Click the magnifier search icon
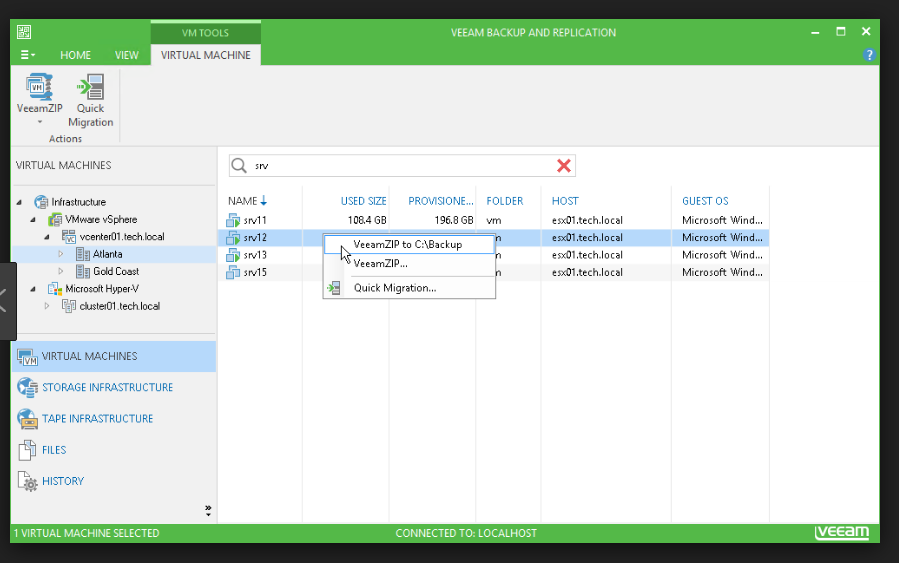Screen dimensions: 899x563 pos(239,166)
